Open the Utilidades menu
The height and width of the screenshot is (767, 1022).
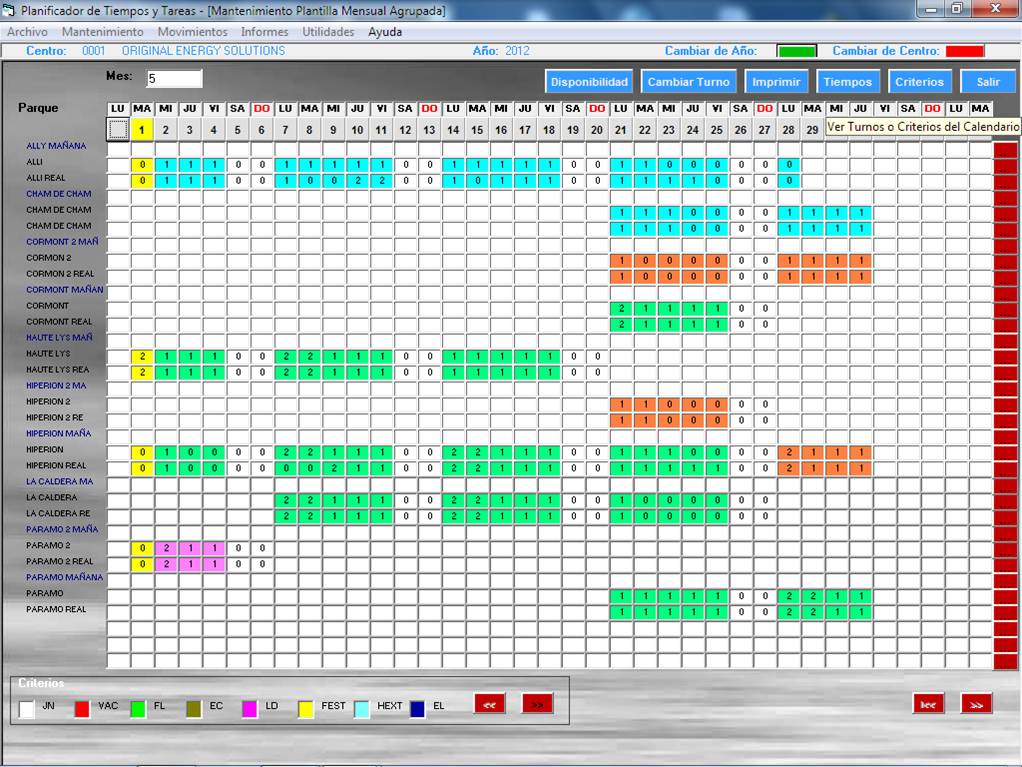click(x=328, y=32)
